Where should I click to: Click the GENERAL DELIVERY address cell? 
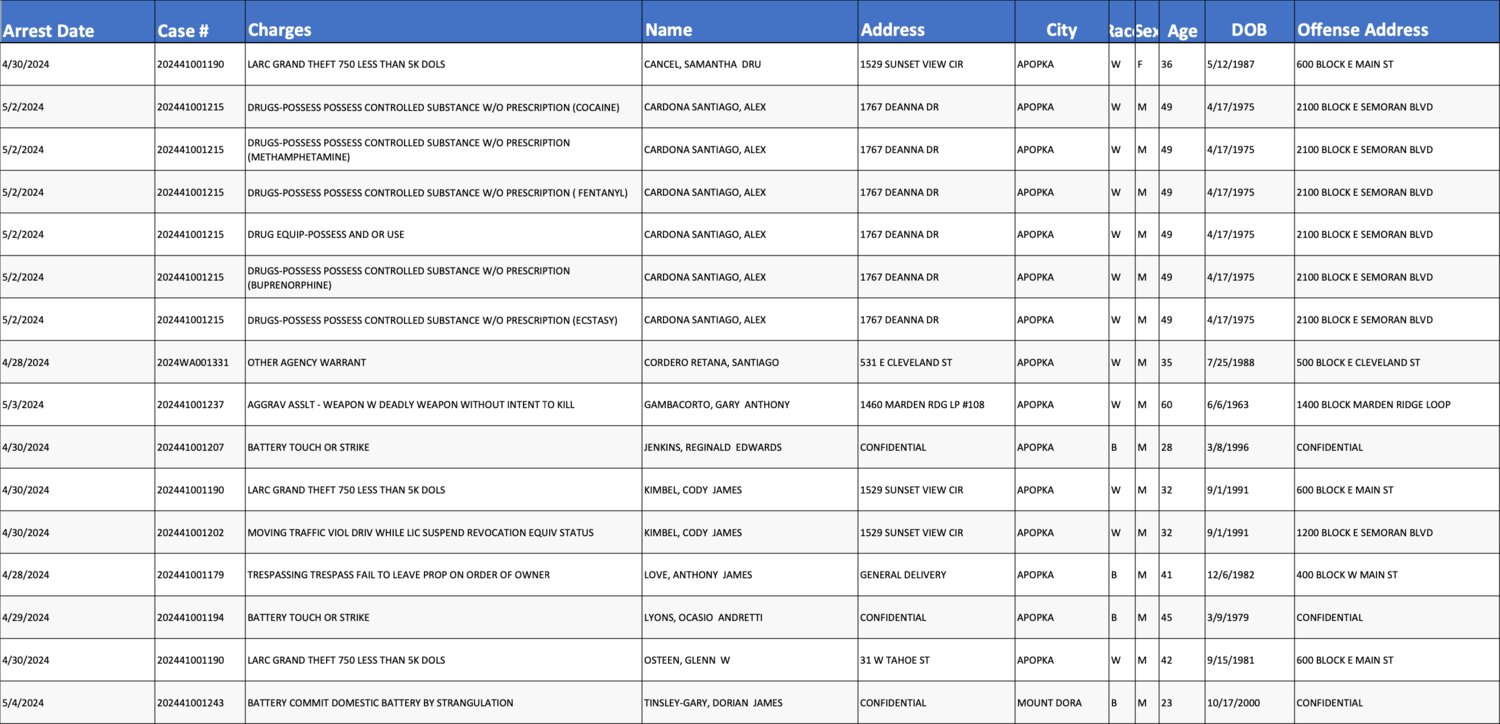(x=936, y=575)
